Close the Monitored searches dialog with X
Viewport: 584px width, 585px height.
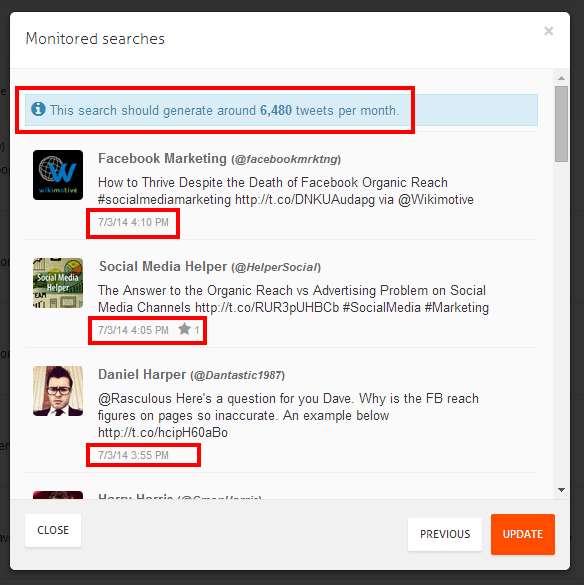pos(549,31)
